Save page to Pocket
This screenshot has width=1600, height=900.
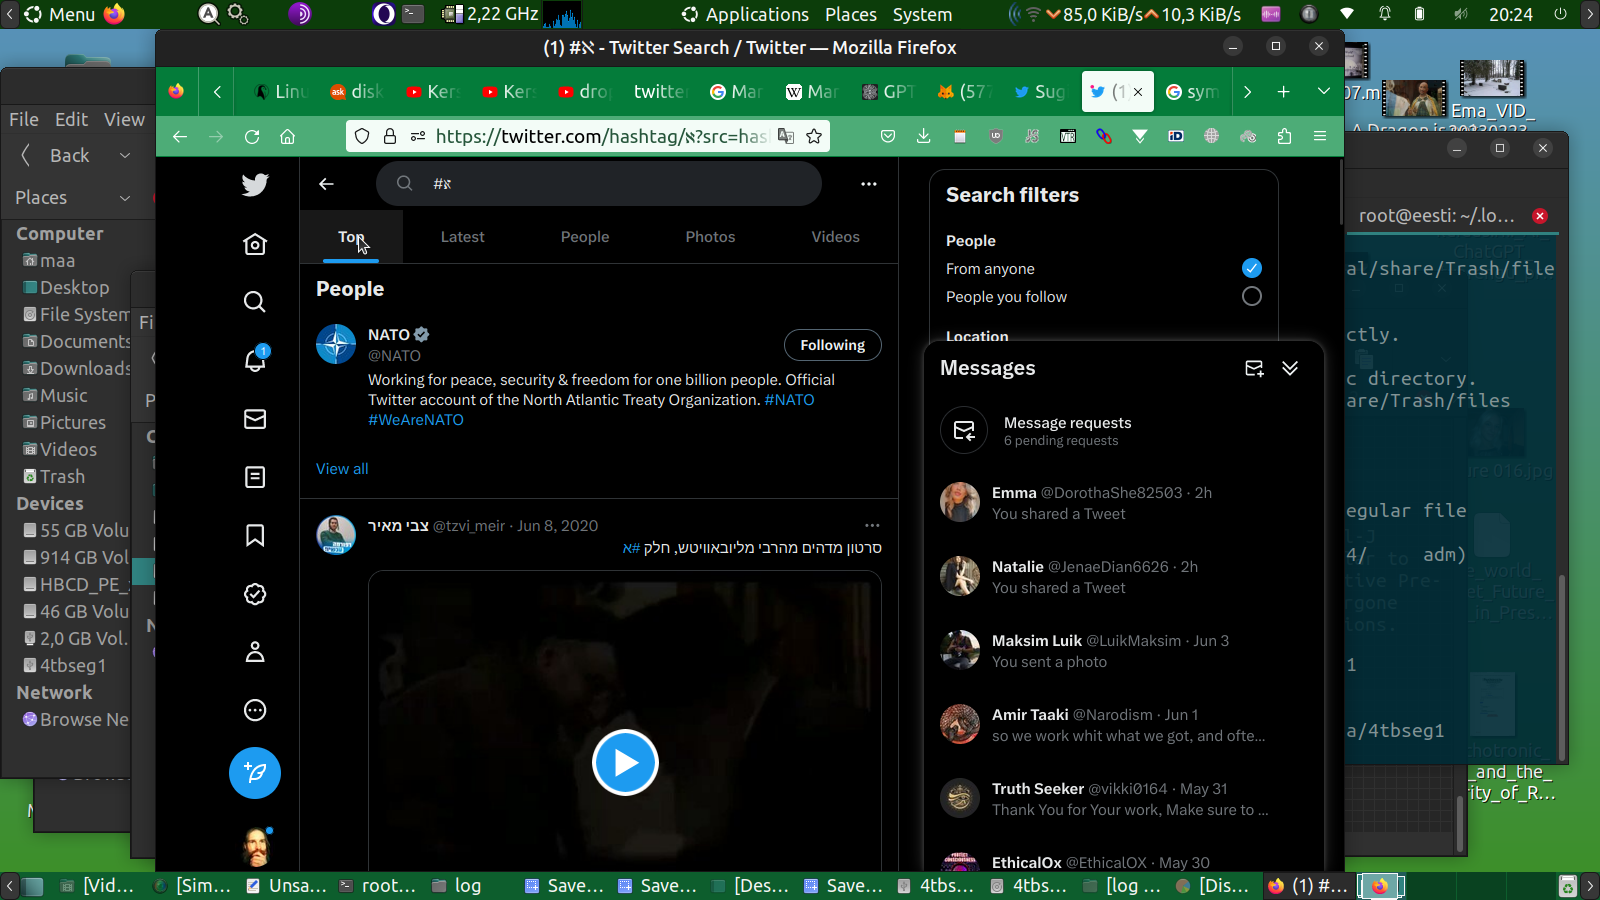tap(887, 137)
